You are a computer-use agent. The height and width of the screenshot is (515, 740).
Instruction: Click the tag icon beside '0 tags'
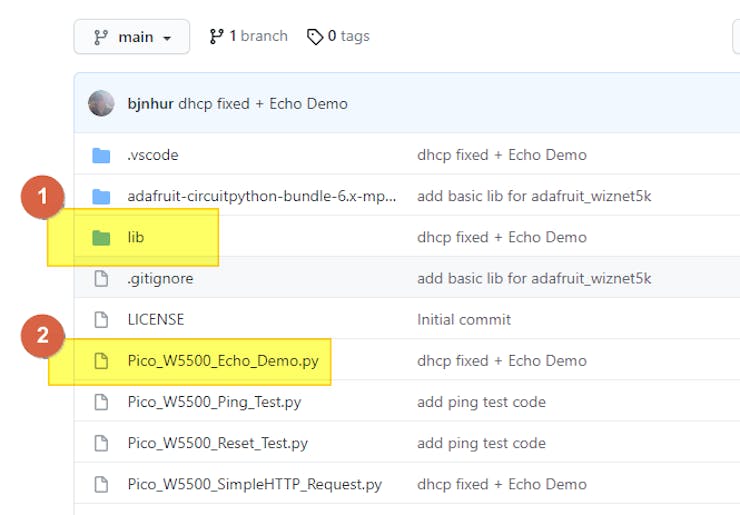click(x=315, y=36)
